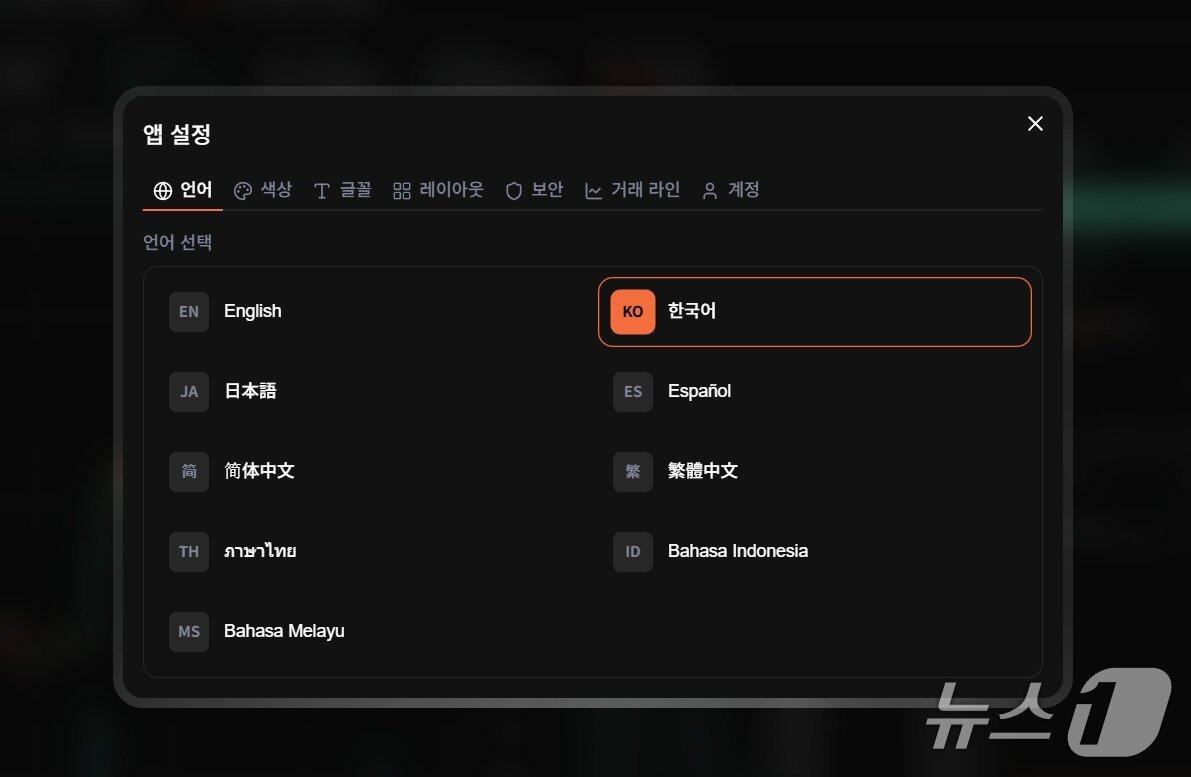This screenshot has width=1191, height=777.
Task: Select the 繁體中文 language option
Action: (702, 471)
